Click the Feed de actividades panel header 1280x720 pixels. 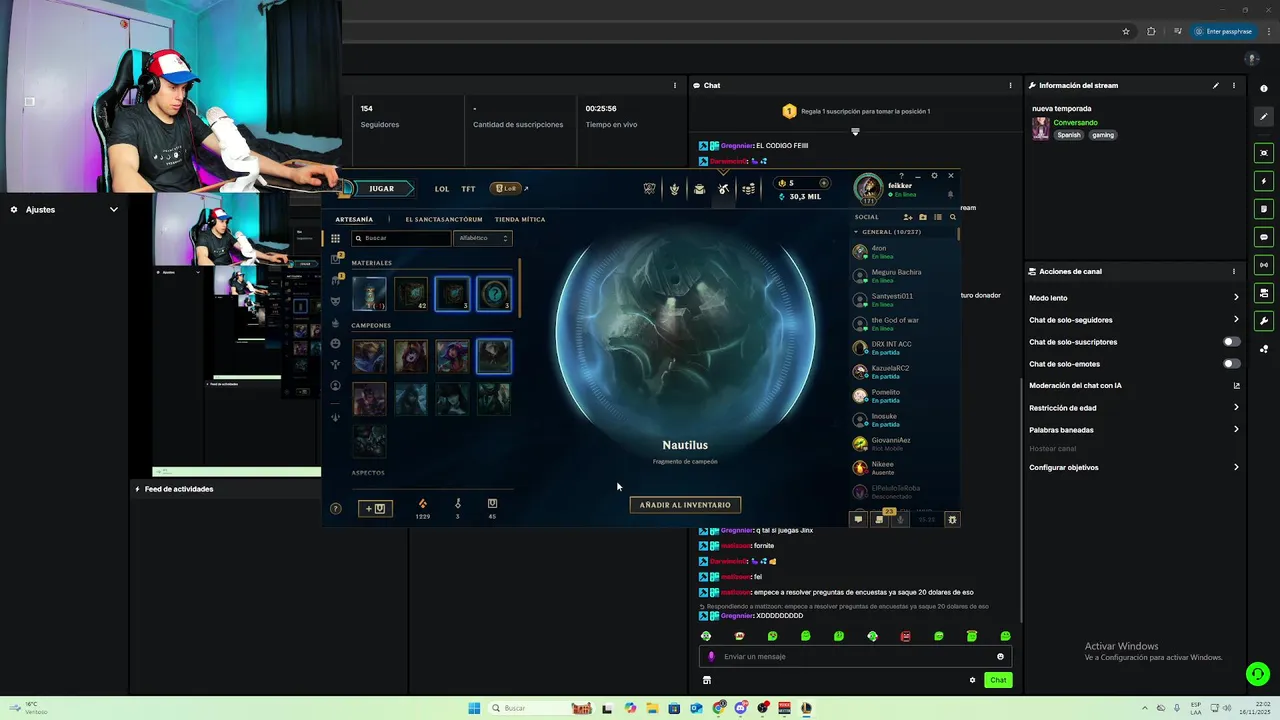179,489
